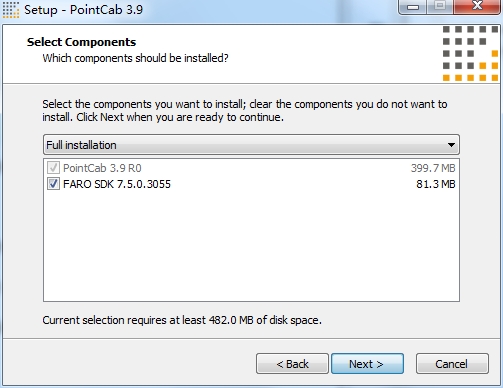Open the Full installation type combo box
This screenshot has width=503, height=388.
[251, 145]
